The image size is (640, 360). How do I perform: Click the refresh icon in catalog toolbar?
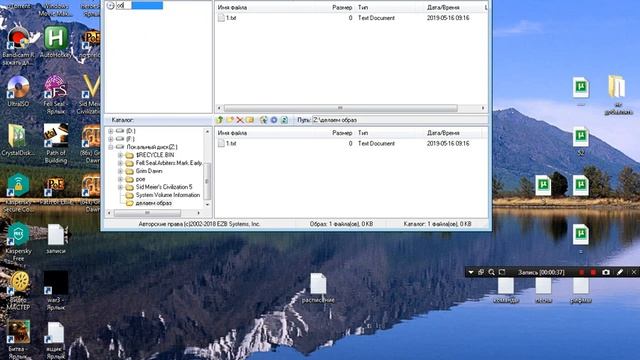(284, 120)
